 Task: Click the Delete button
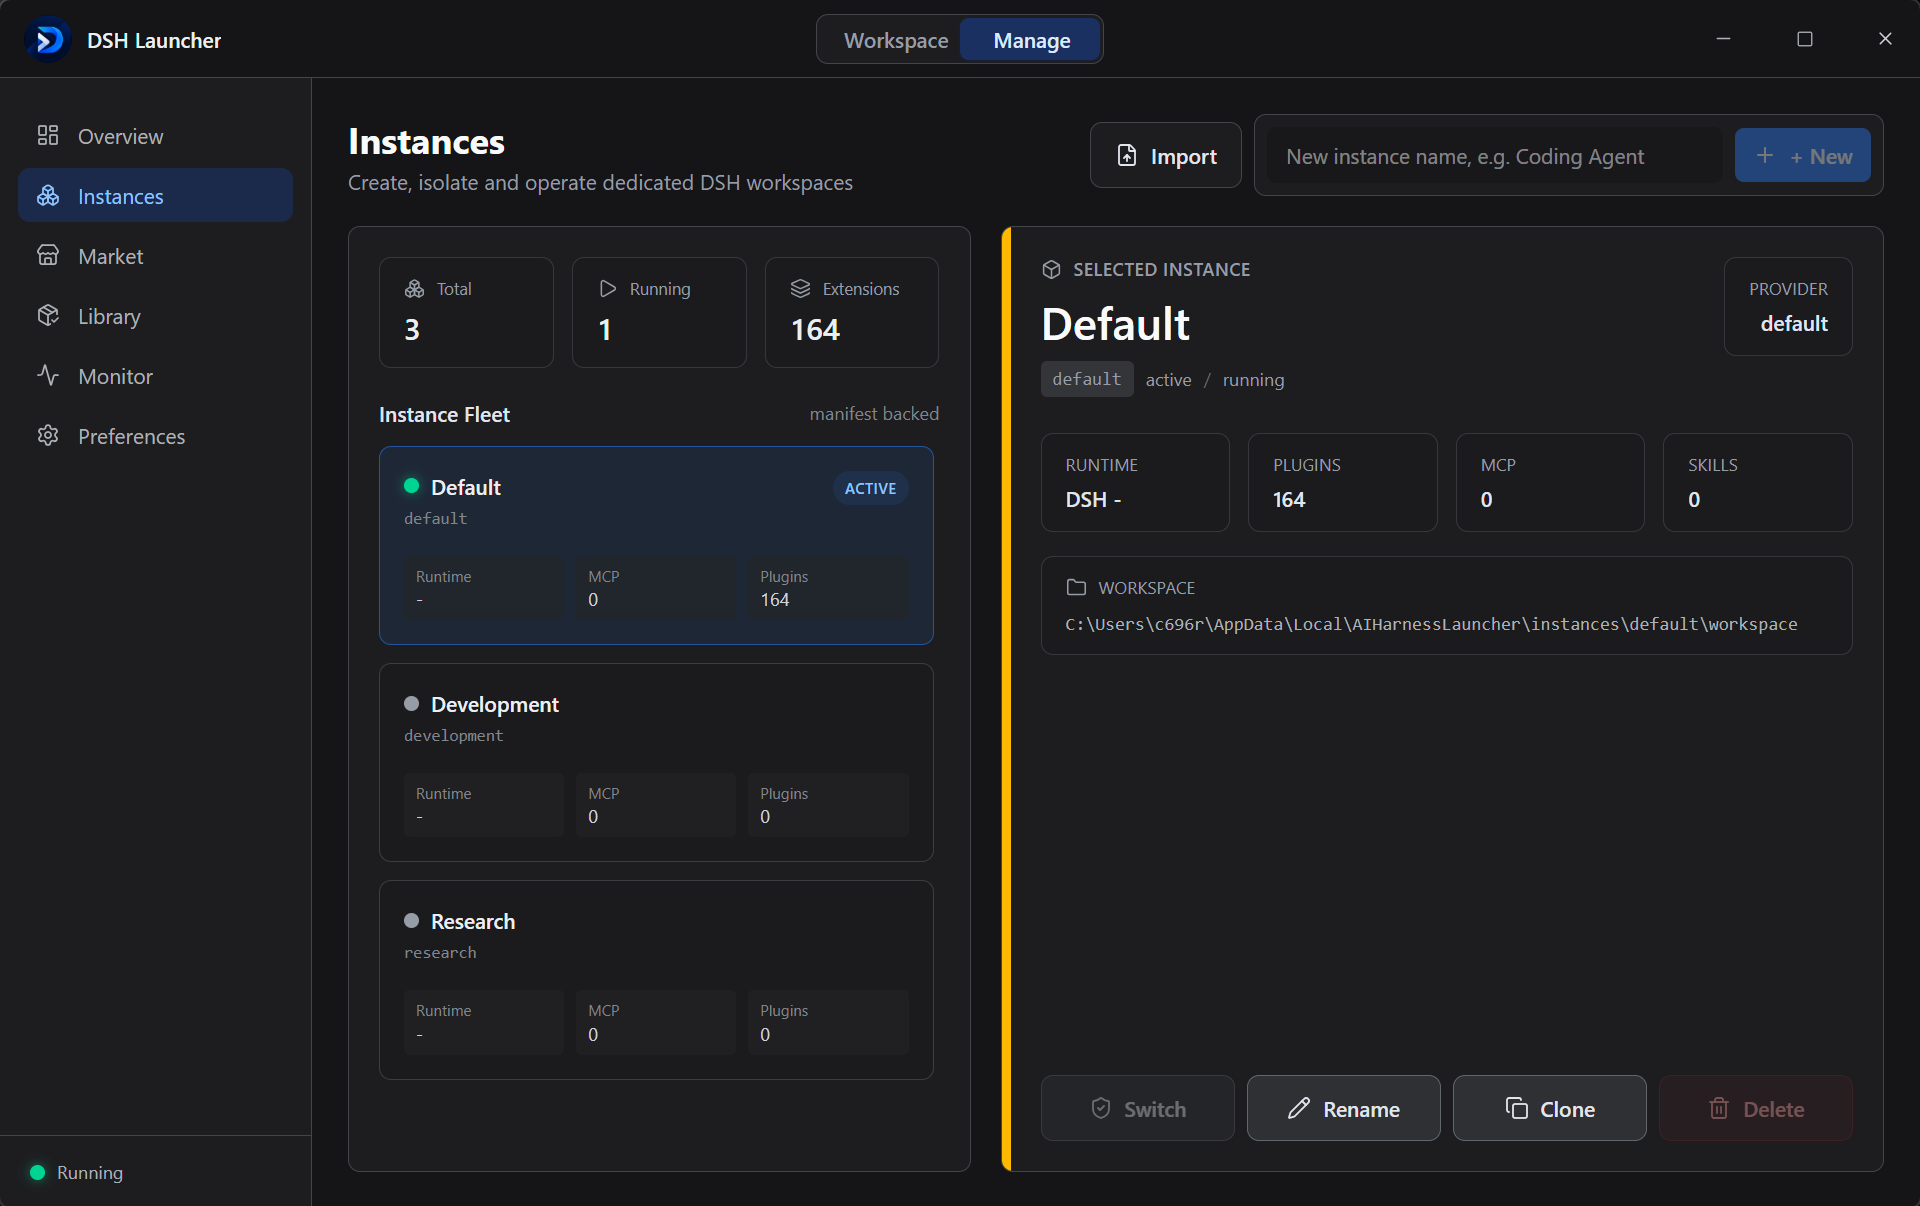point(1756,1108)
